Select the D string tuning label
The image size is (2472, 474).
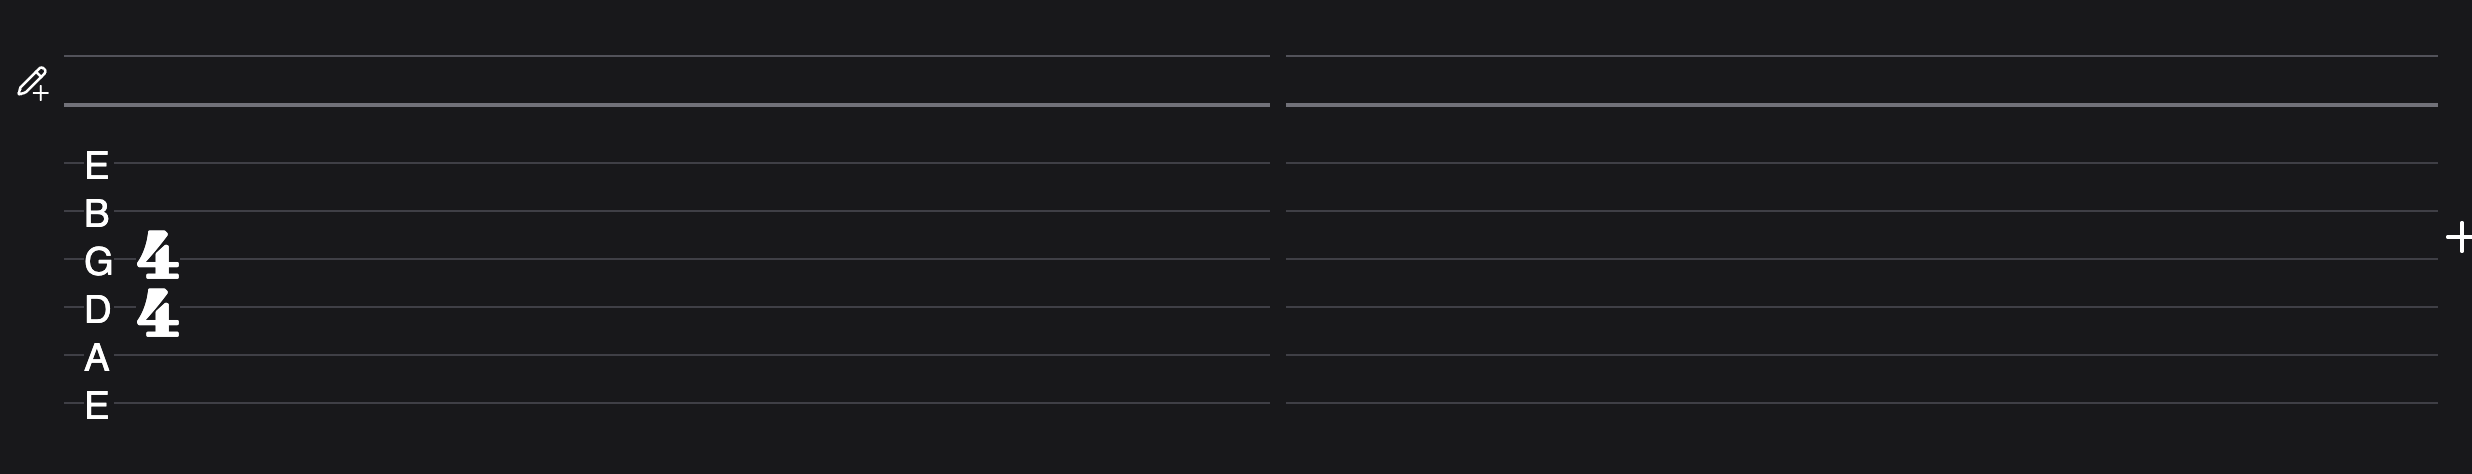tap(97, 310)
